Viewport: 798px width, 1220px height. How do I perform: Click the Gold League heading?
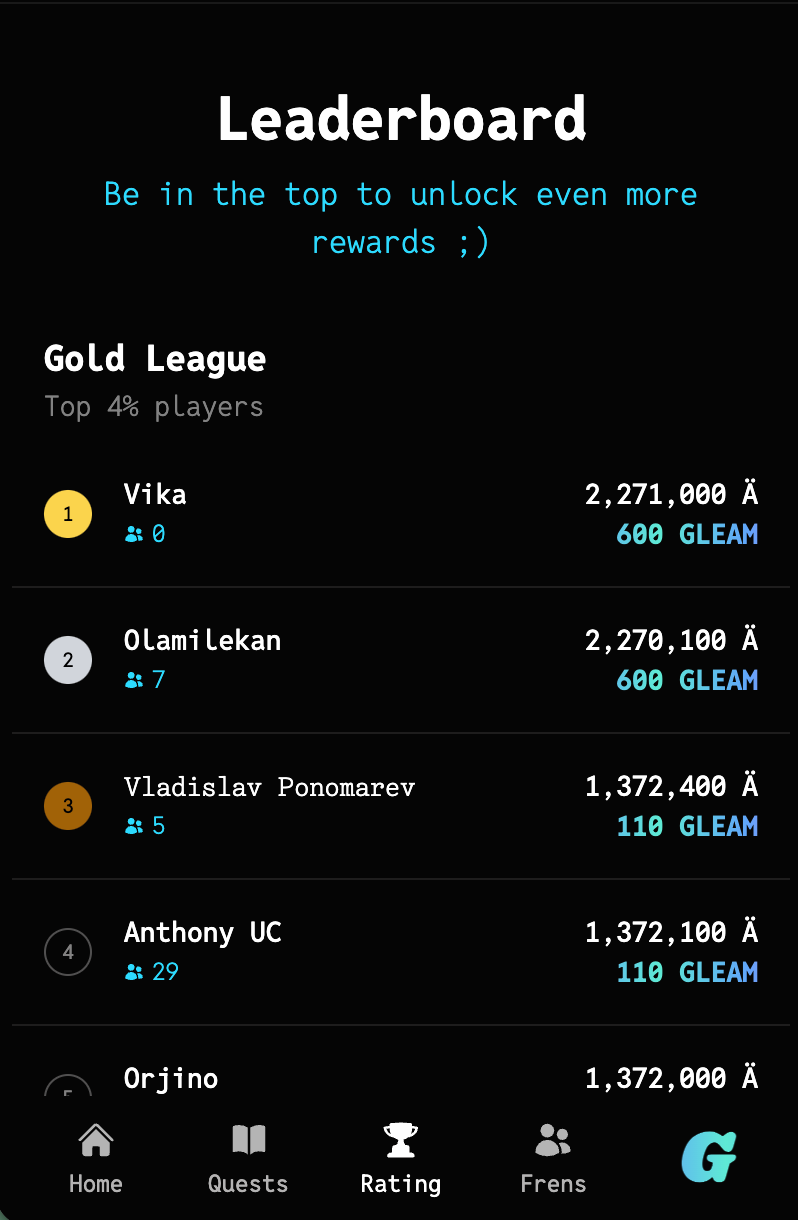[x=155, y=358]
